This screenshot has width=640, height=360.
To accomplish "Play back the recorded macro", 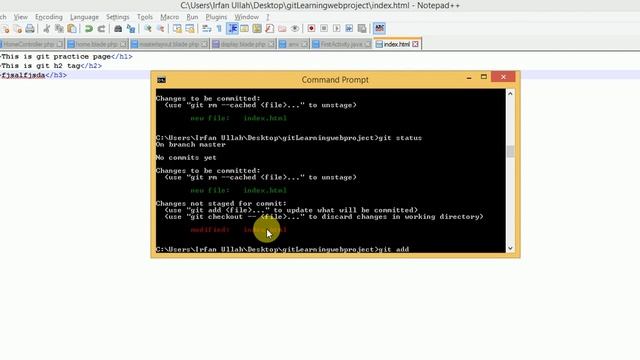I will (336, 29).
